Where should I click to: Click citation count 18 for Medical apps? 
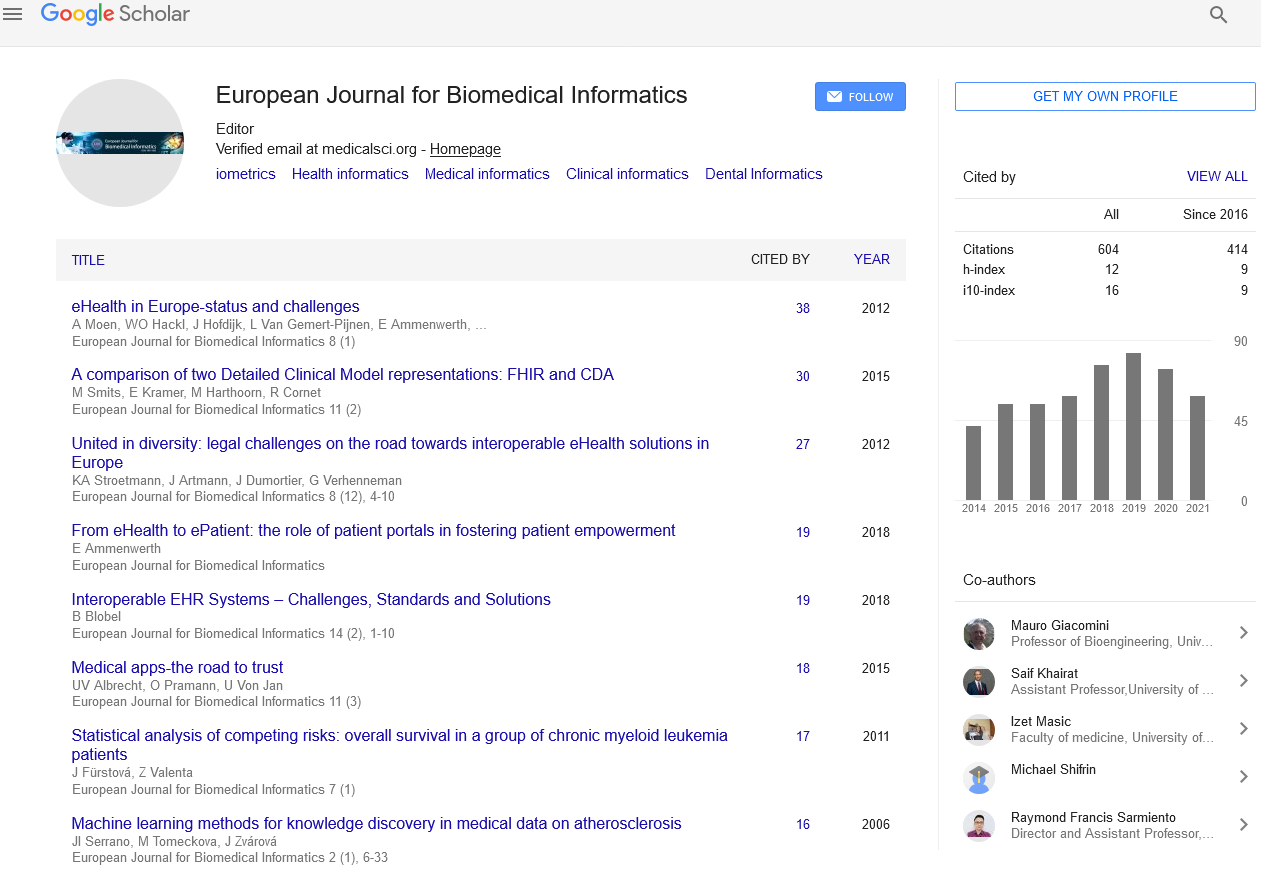(x=803, y=669)
